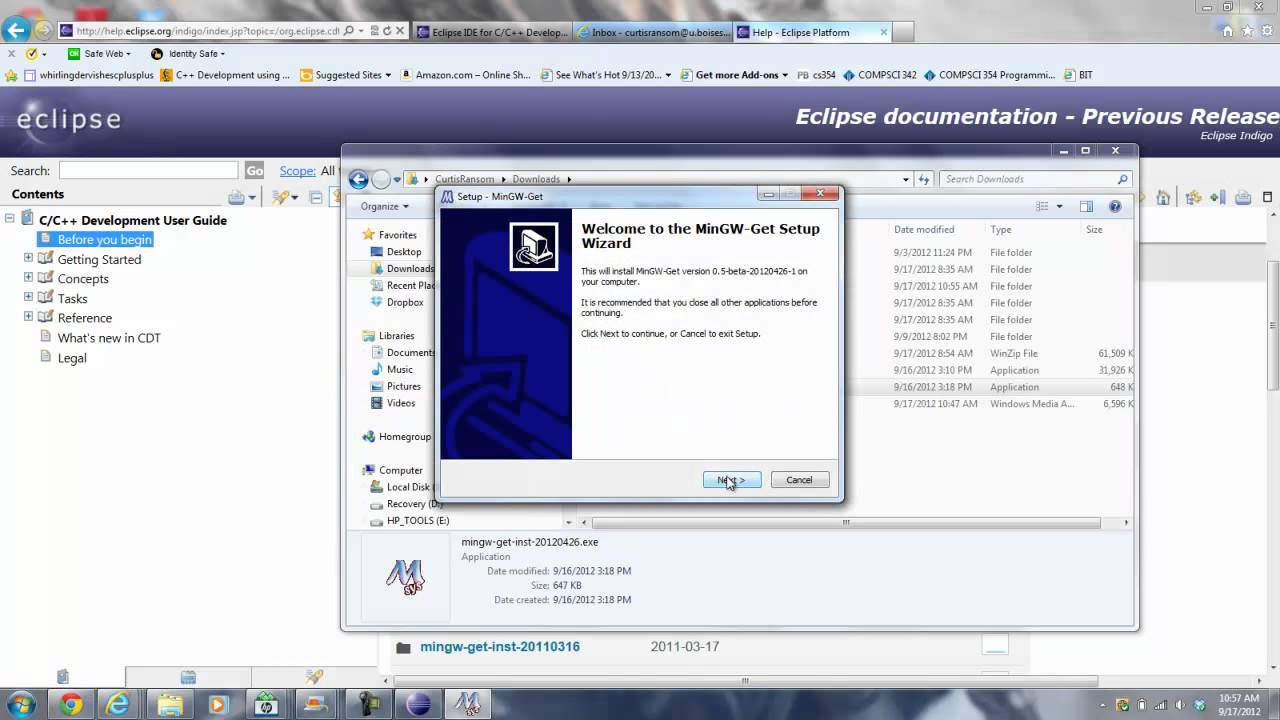Click Next in the MinGW-Get setup wizard
This screenshot has width=1280, height=720.
pos(731,480)
